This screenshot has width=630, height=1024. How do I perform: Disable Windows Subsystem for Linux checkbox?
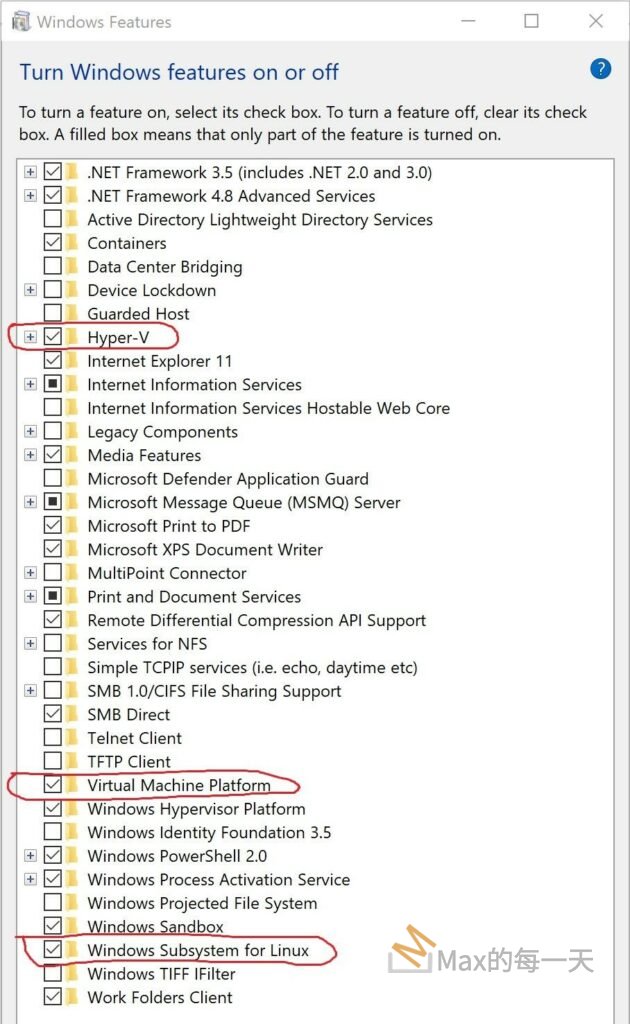point(53,950)
